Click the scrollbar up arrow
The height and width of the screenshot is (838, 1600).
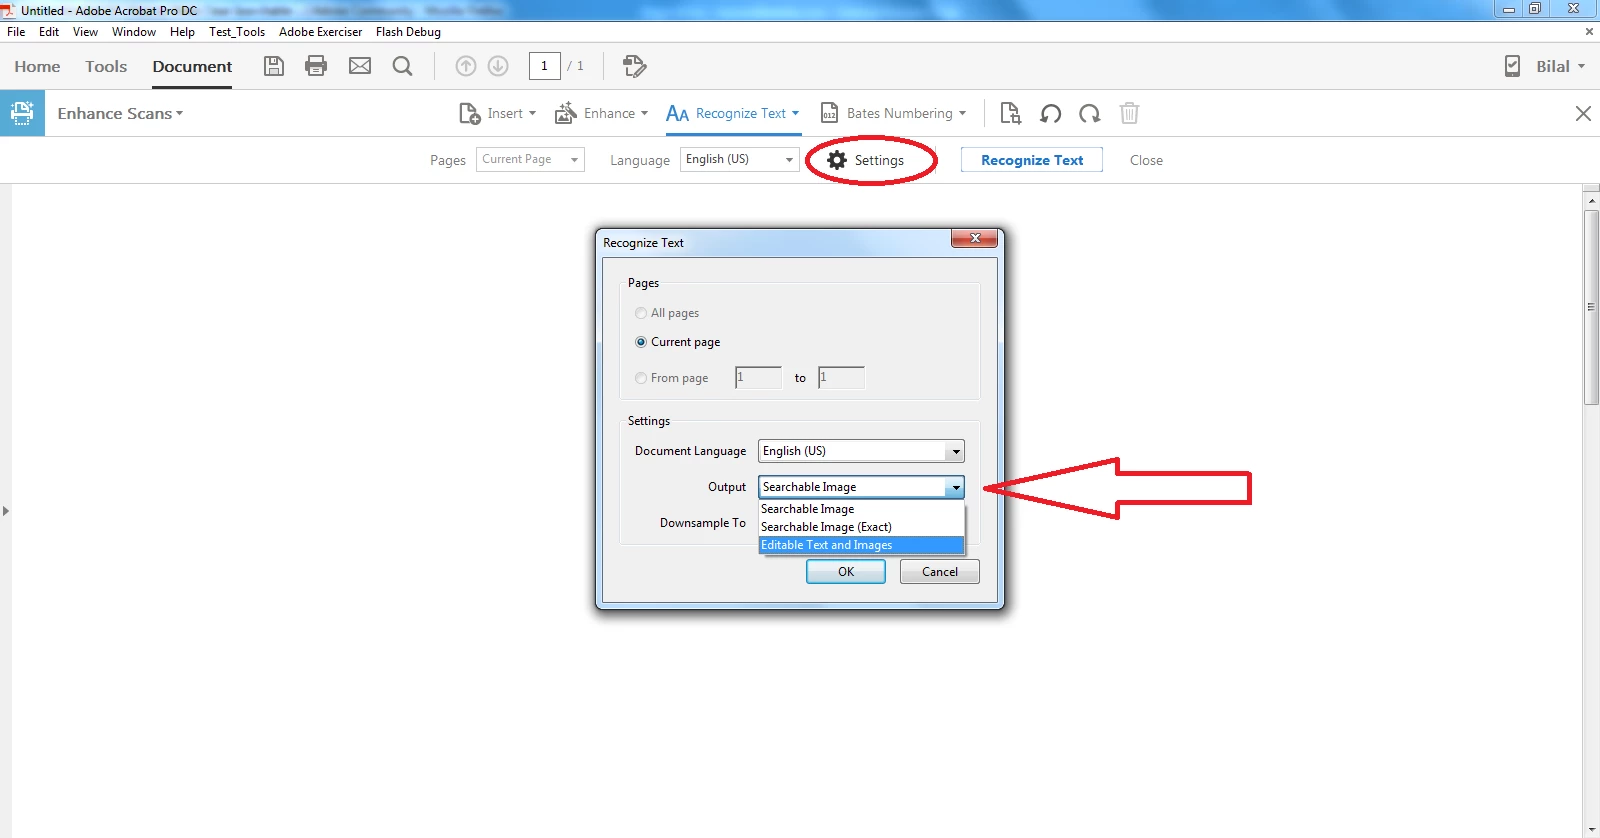pos(1591,201)
